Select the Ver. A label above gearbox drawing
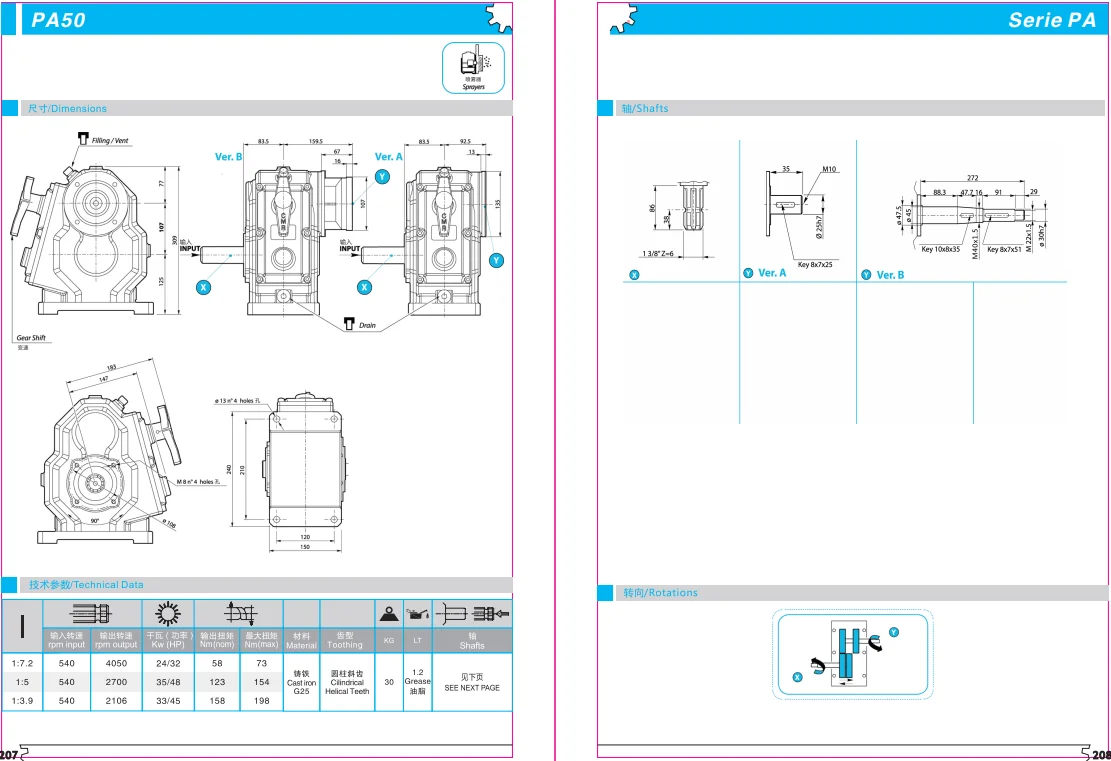Viewport: 1111px width, 761px height. pos(388,157)
